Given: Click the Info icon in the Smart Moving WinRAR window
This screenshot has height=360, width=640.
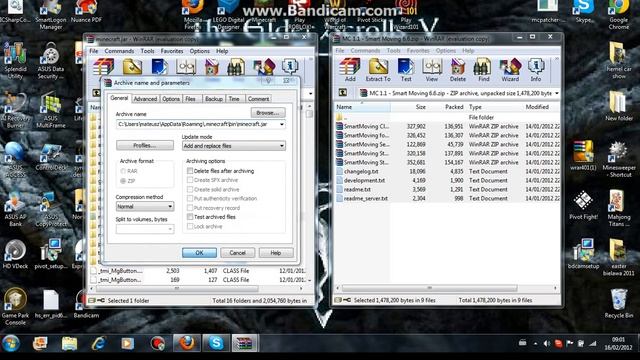Looking at the screenshot, I should tap(536, 70).
